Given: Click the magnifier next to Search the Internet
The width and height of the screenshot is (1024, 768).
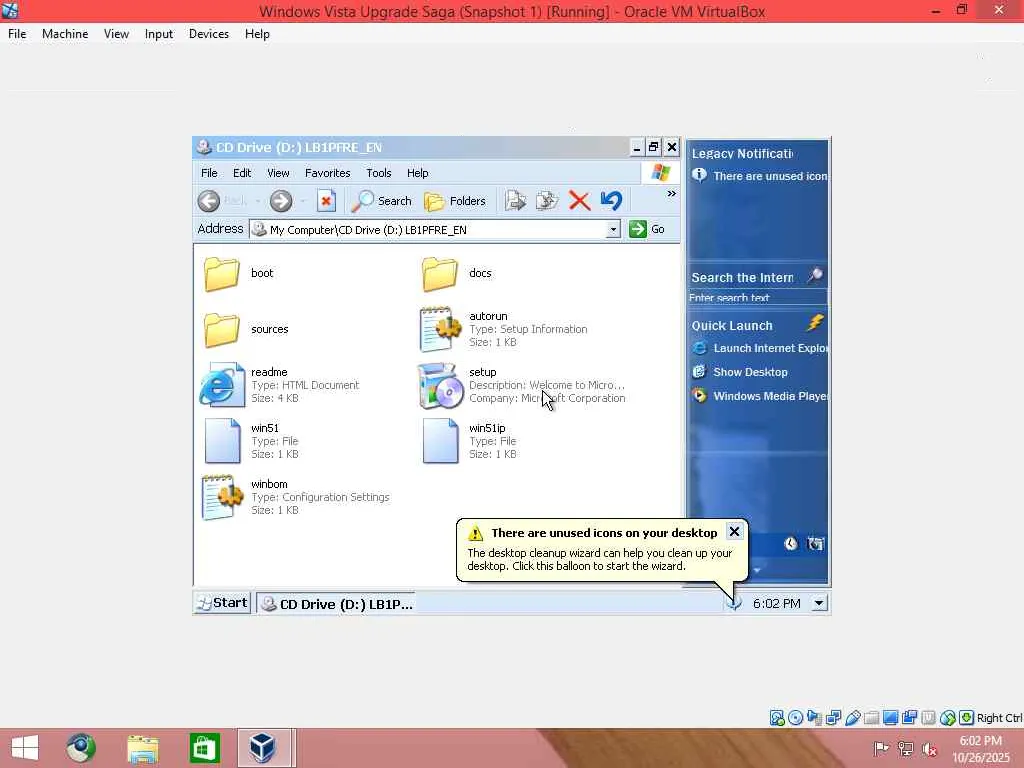Looking at the screenshot, I should 814,276.
